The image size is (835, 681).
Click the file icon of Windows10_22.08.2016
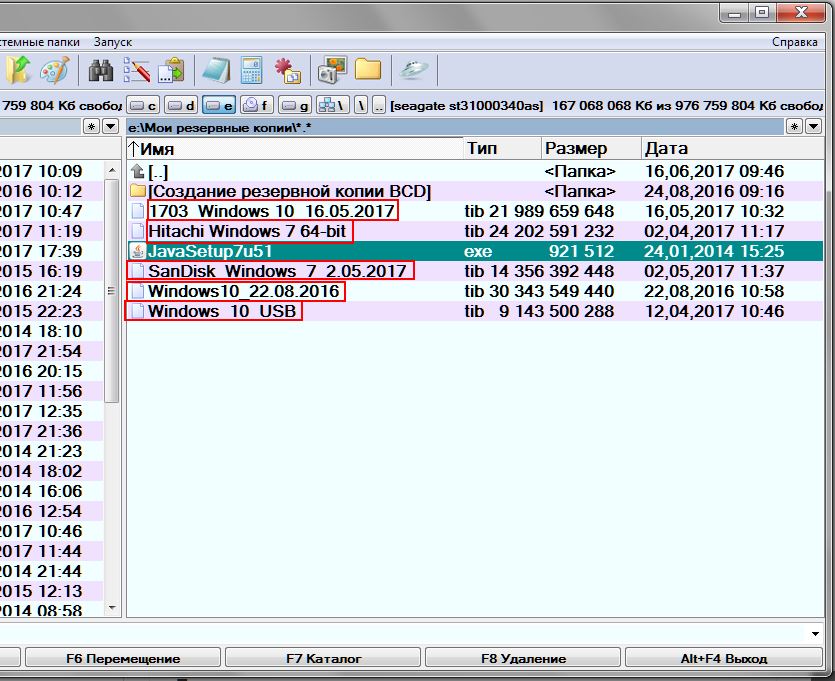click(137, 291)
